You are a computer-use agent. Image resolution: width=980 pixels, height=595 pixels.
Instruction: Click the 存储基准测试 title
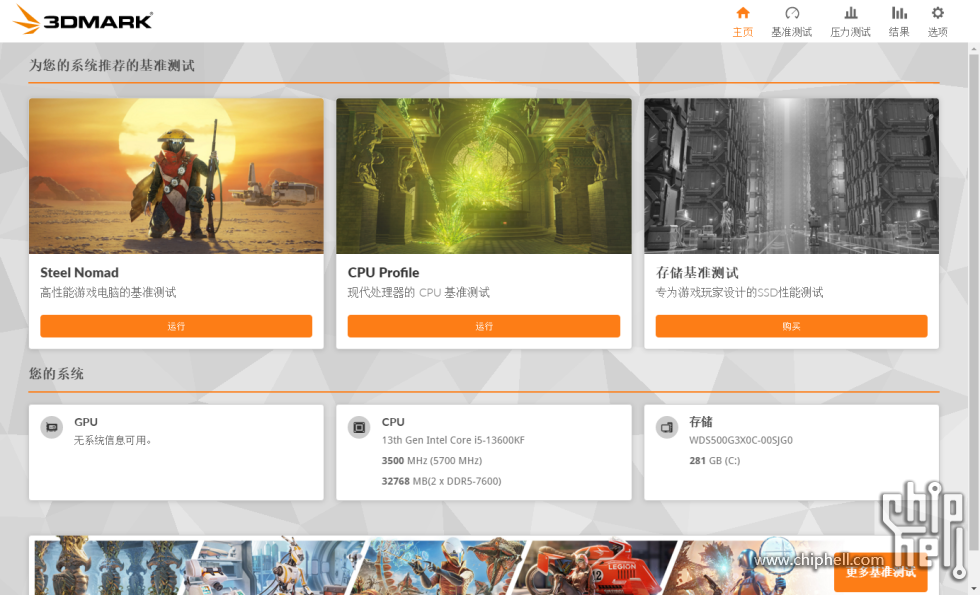click(x=697, y=272)
